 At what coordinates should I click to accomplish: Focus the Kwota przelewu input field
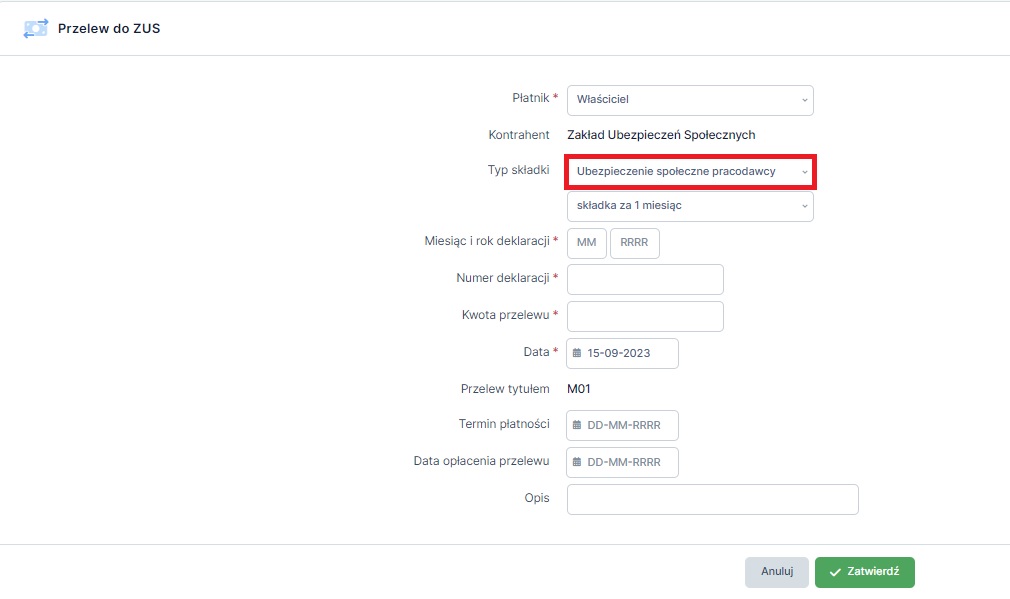click(645, 316)
